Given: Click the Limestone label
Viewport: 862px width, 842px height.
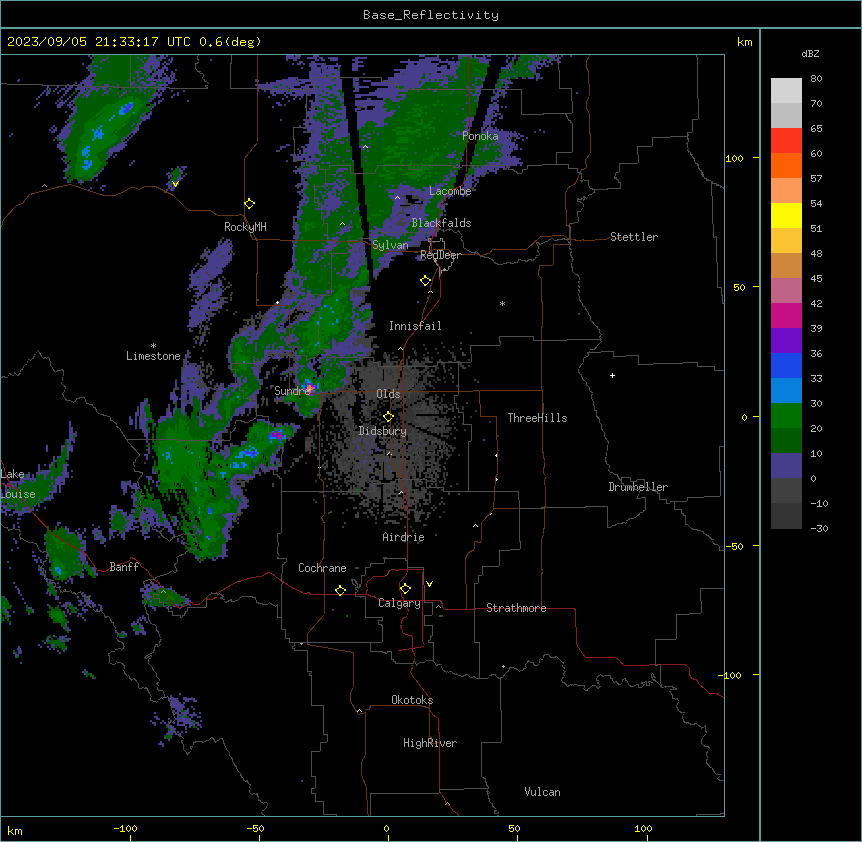Looking at the screenshot, I should click(153, 356).
